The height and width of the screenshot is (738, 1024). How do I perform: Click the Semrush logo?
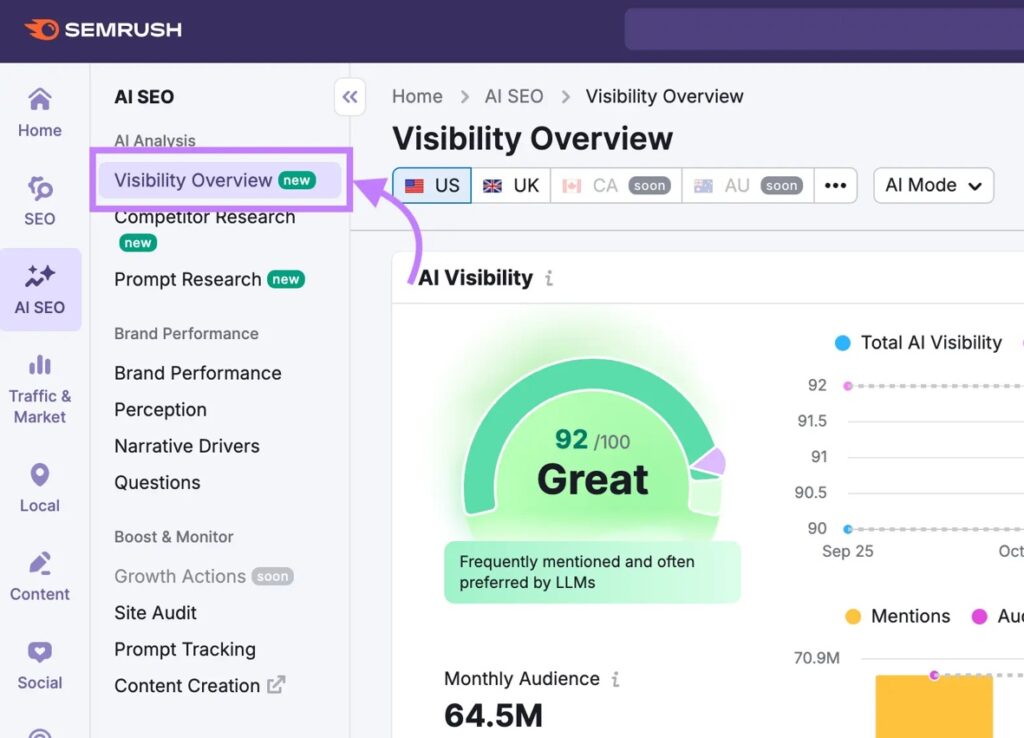pyautogui.click(x=103, y=29)
